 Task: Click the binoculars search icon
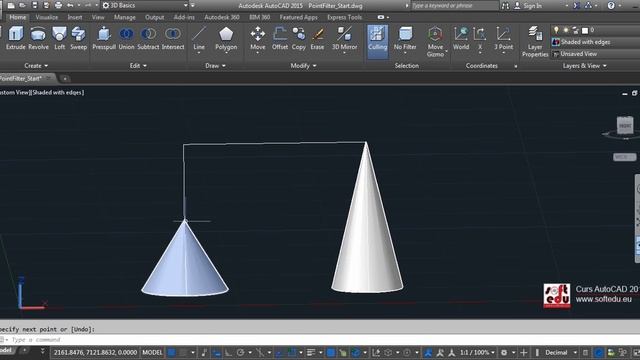click(505, 5)
